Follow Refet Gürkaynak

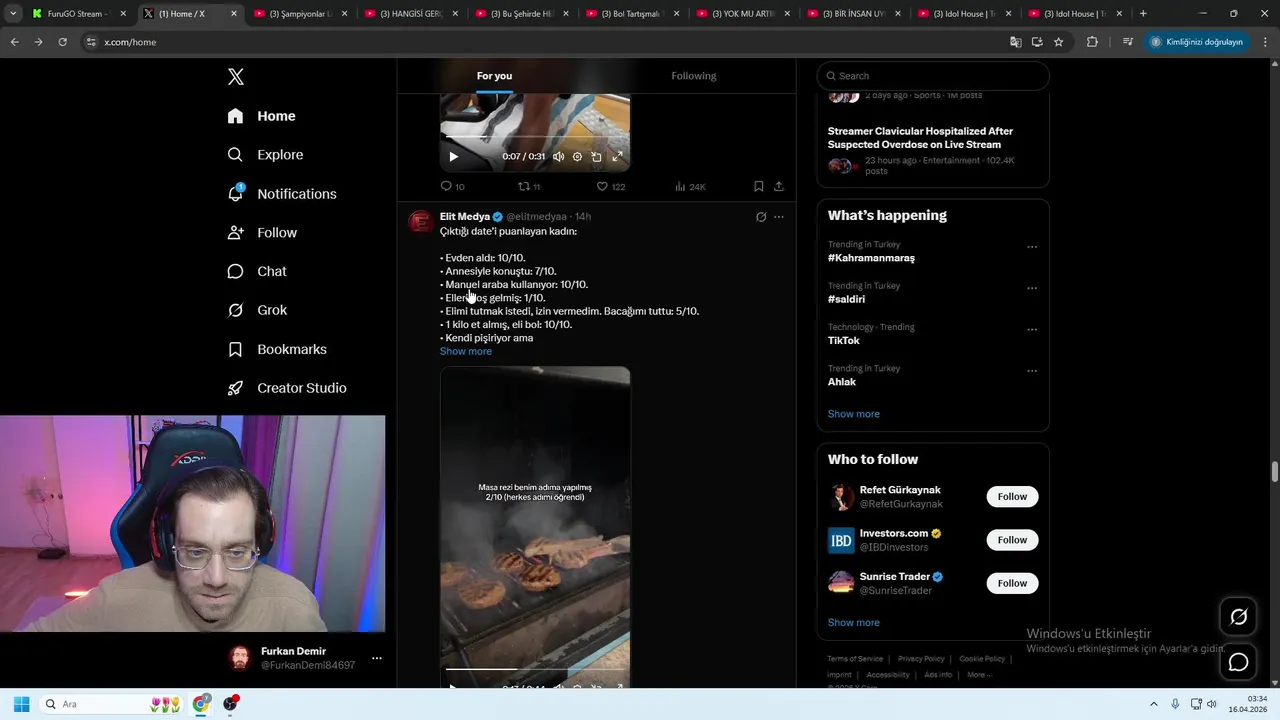click(1012, 497)
